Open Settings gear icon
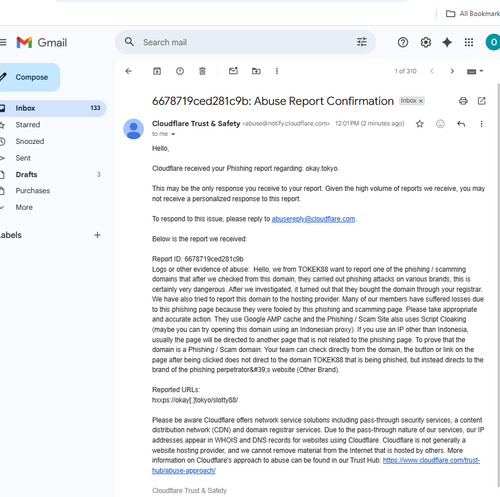This screenshot has height=497, width=500. click(425, 42)
